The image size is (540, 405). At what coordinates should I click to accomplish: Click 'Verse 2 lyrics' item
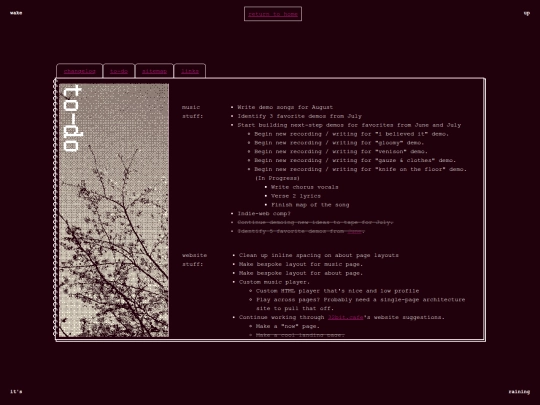[296, 196]
